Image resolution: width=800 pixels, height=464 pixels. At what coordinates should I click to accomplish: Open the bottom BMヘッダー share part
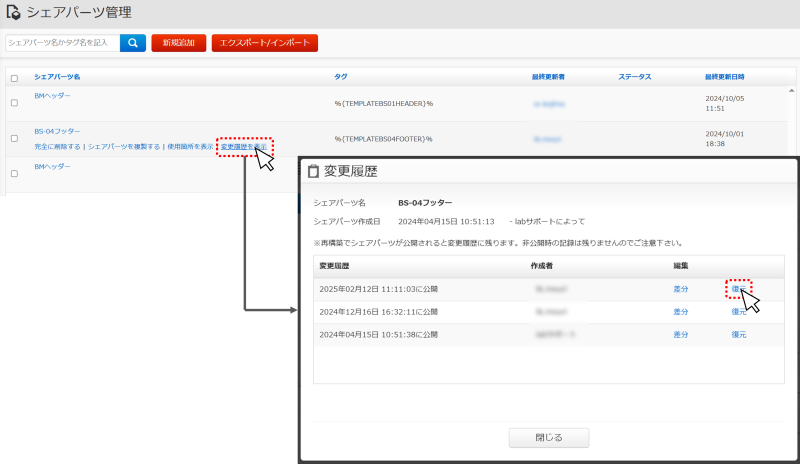pyautogui.click(x=52, y=166)
